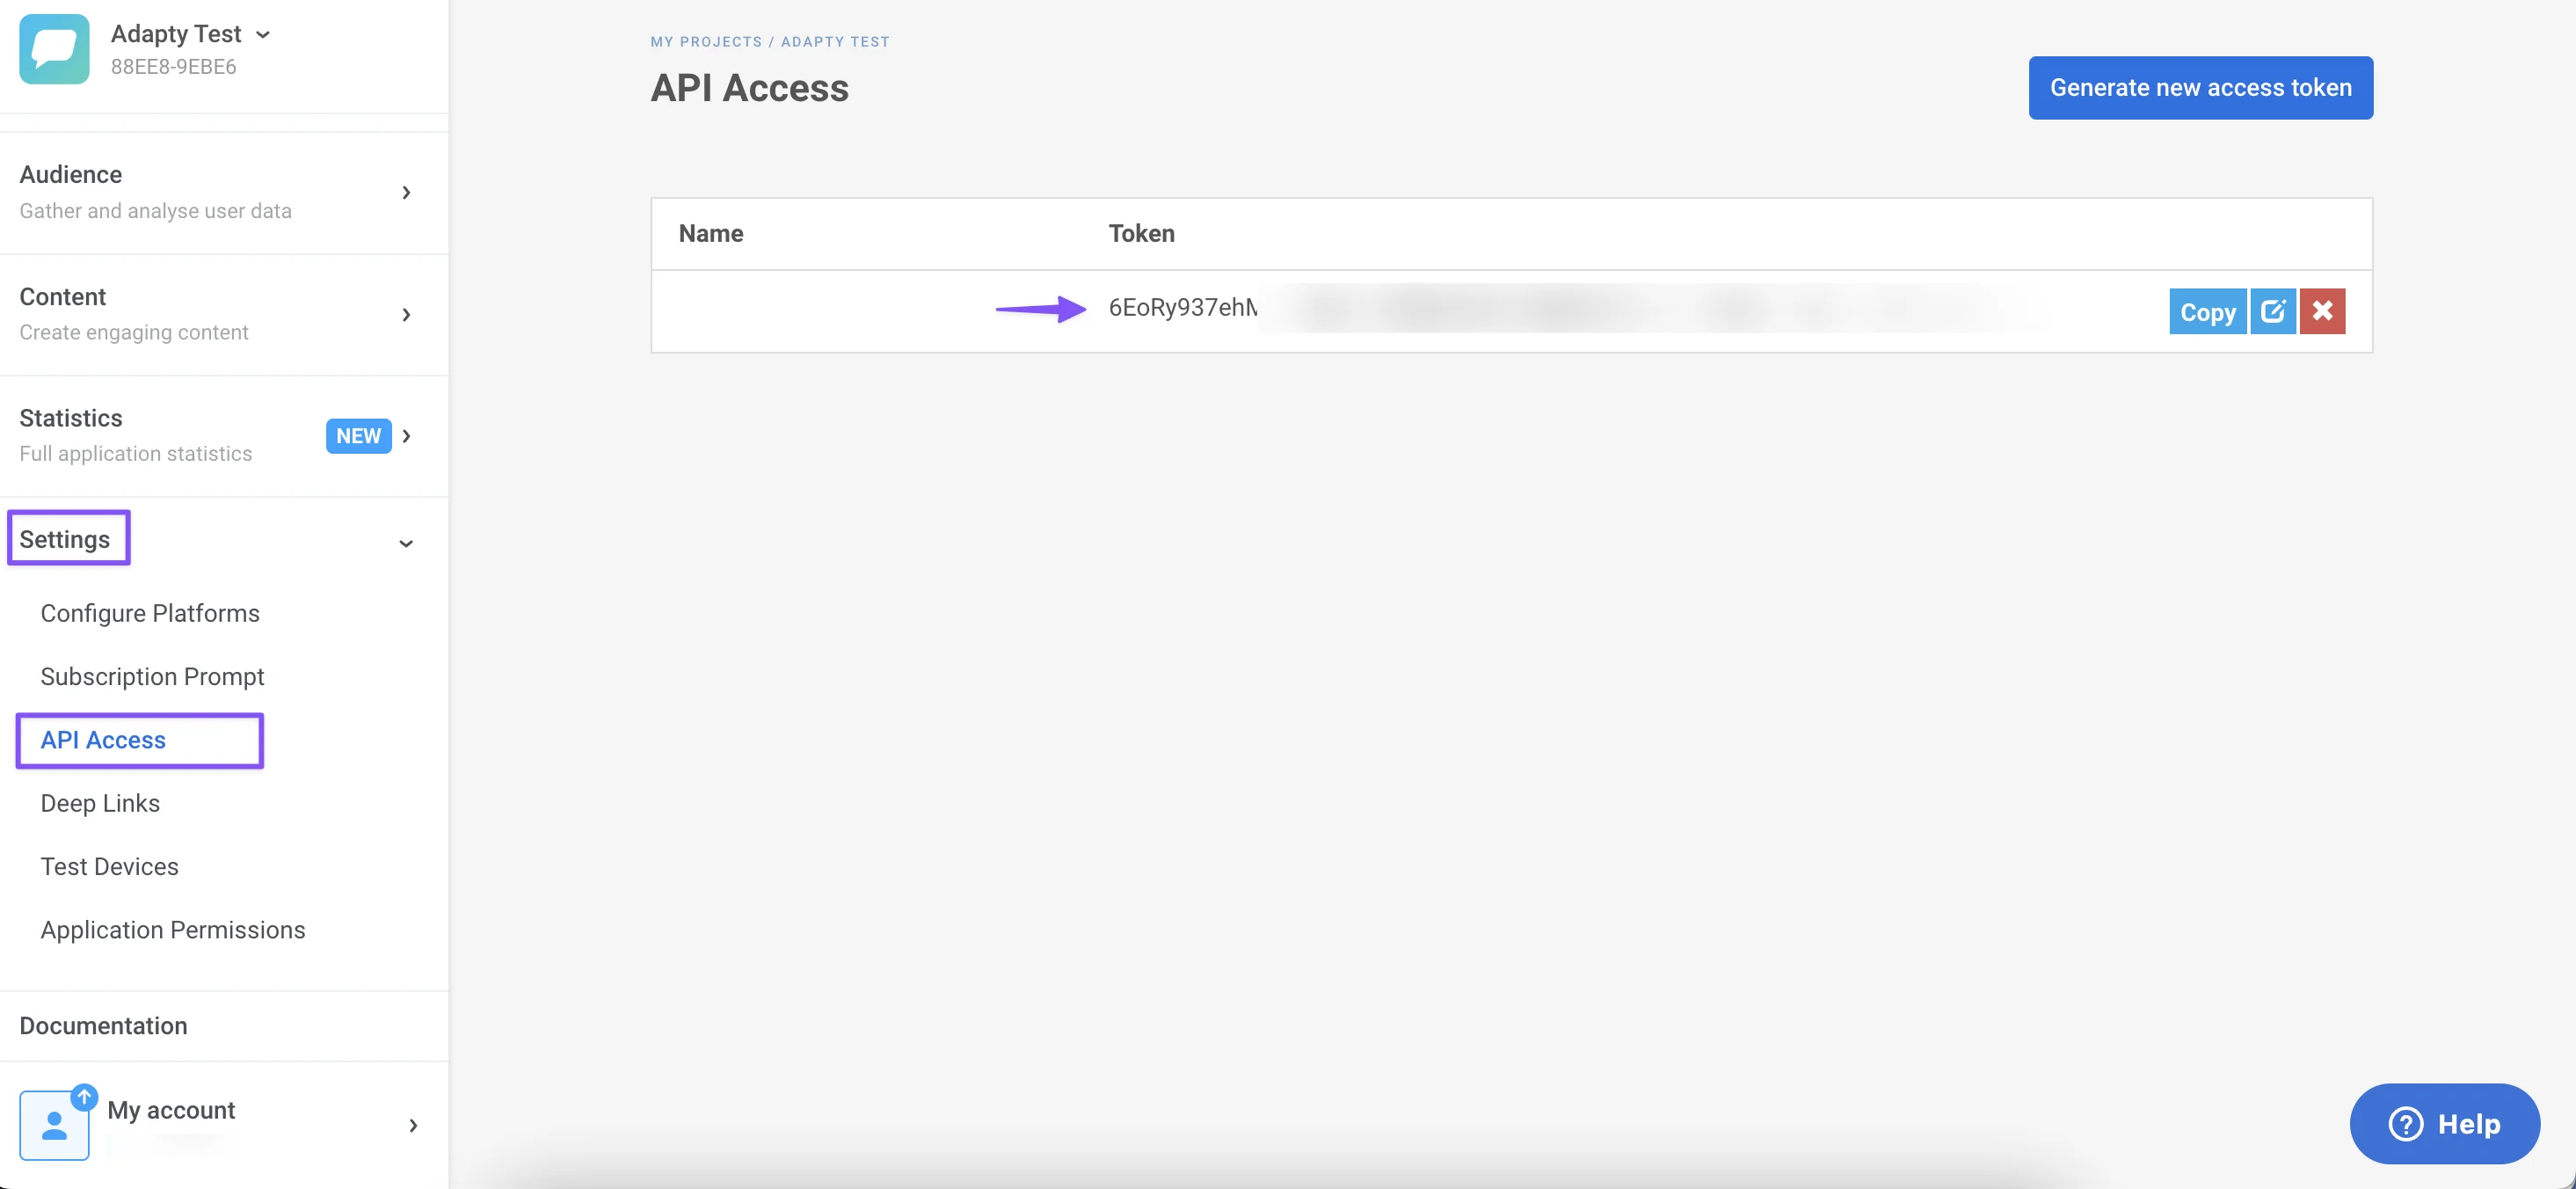Expand the Content section chevron
This screenshot has width=2576, height=1189.
406,315
